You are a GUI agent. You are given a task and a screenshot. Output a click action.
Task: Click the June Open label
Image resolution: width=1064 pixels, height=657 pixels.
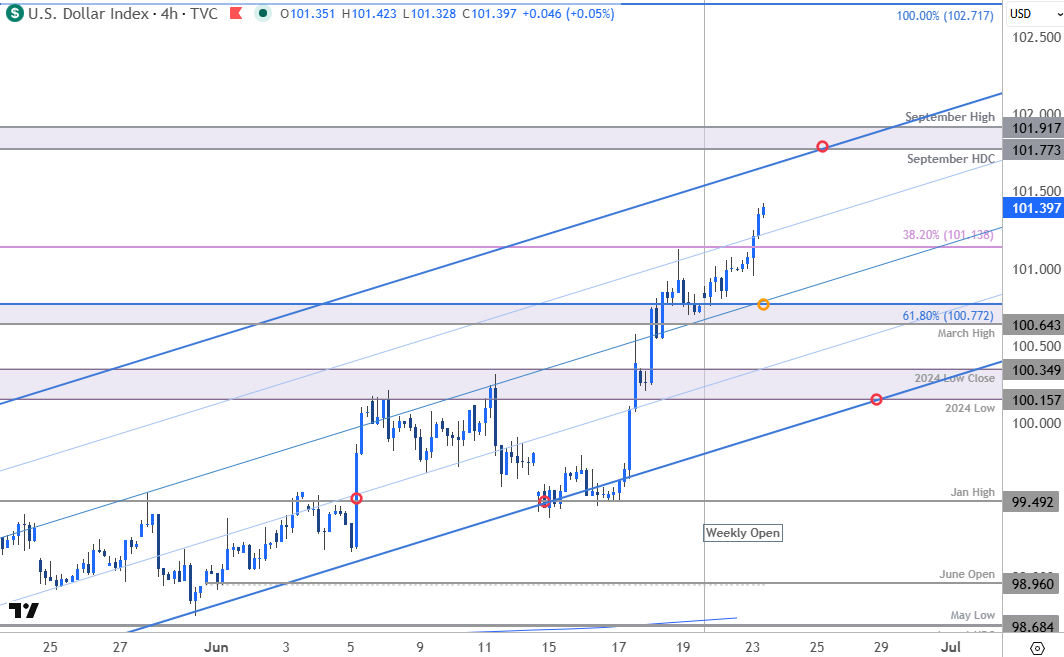[x=967, y=574]
